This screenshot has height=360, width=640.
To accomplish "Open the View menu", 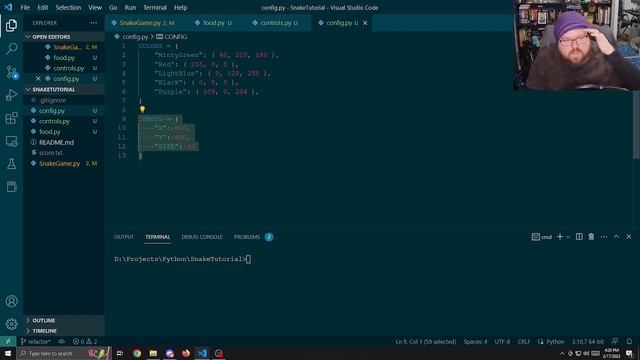I will coord(95,7).
